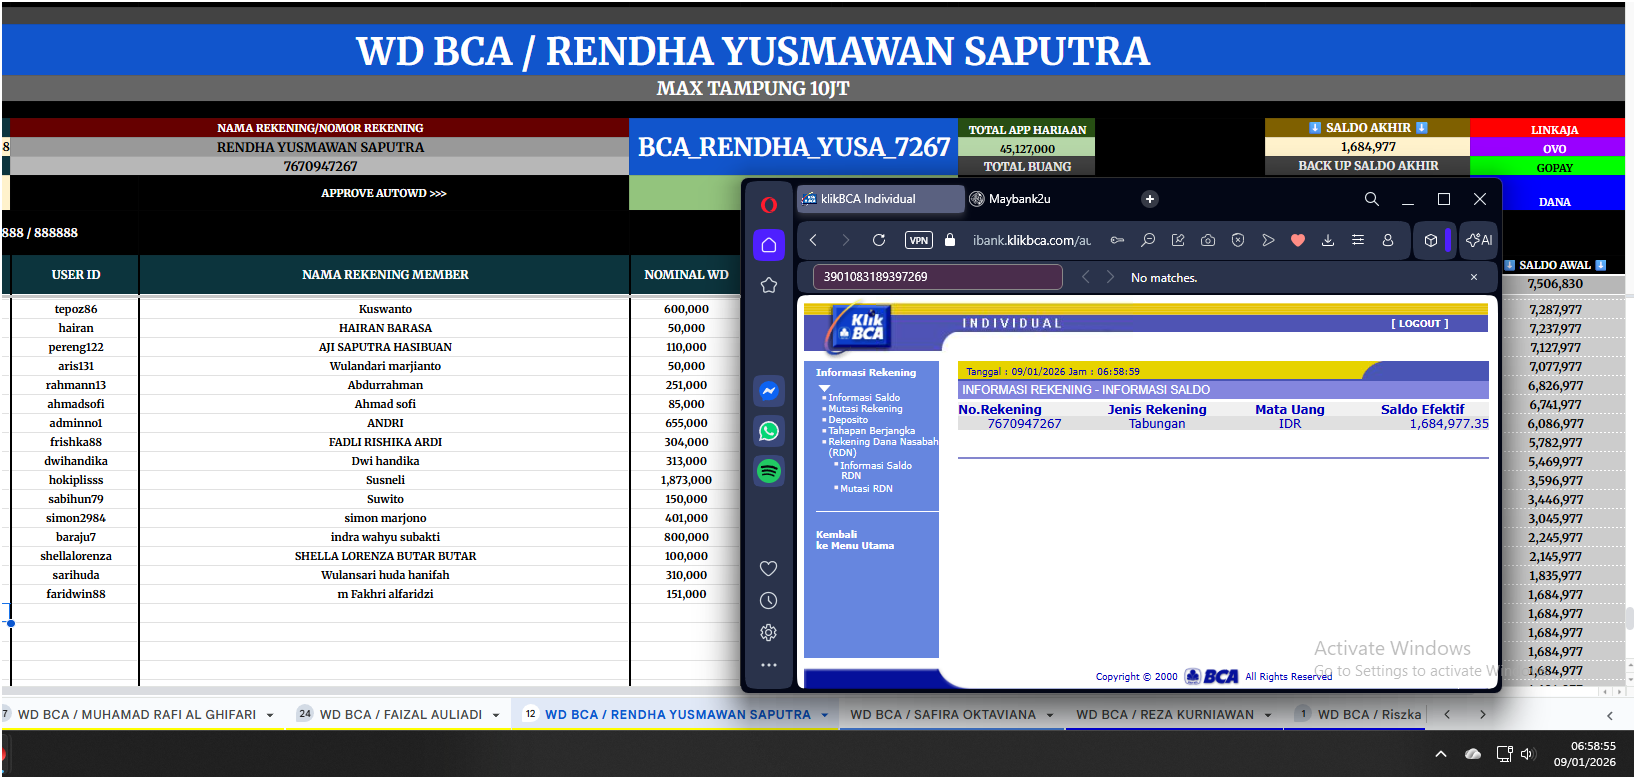Open Tahapan Berjangka in klikBCA menu
Screen dimensions: 1636x779
pyautogui.click(x=872, y=431)
